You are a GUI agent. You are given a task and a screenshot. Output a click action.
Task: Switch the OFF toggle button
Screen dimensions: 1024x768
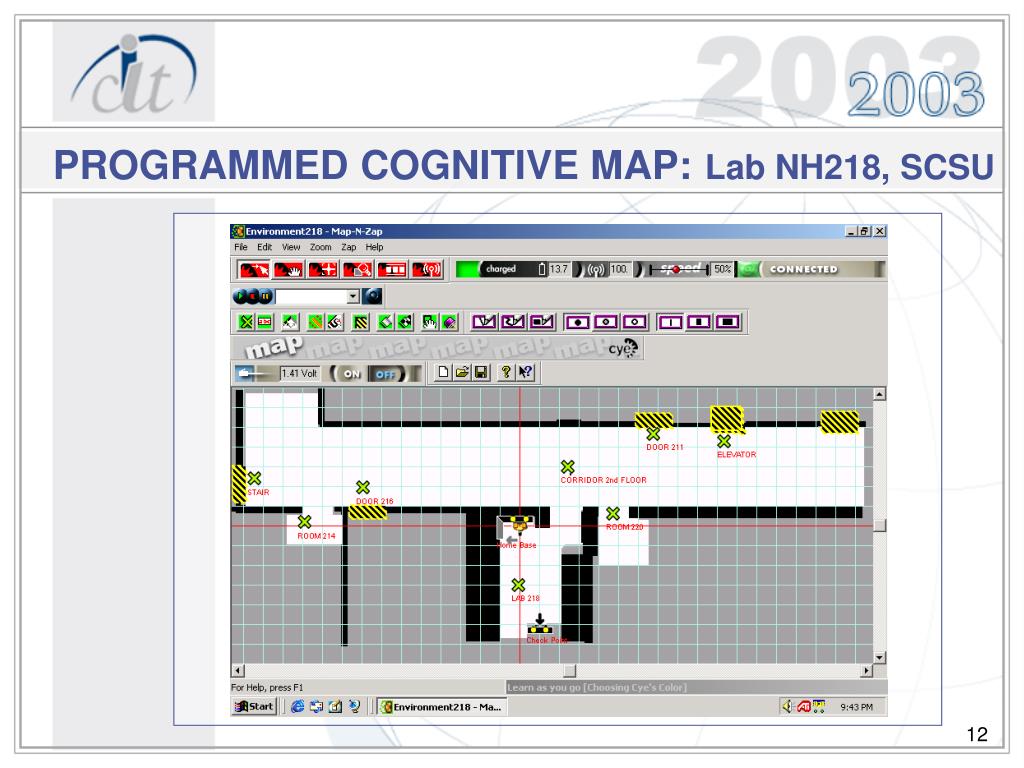tap(385, 374)
